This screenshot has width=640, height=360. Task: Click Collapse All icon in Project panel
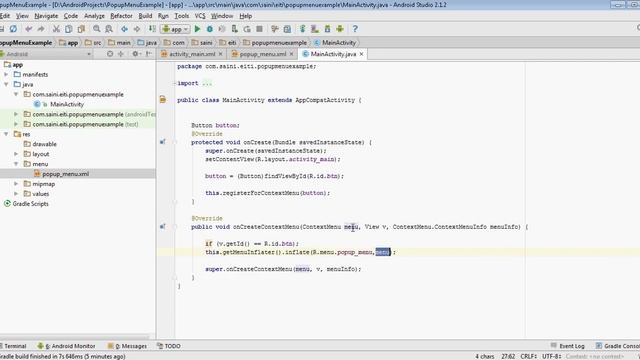pyautogui.click(x=121, y=54)
